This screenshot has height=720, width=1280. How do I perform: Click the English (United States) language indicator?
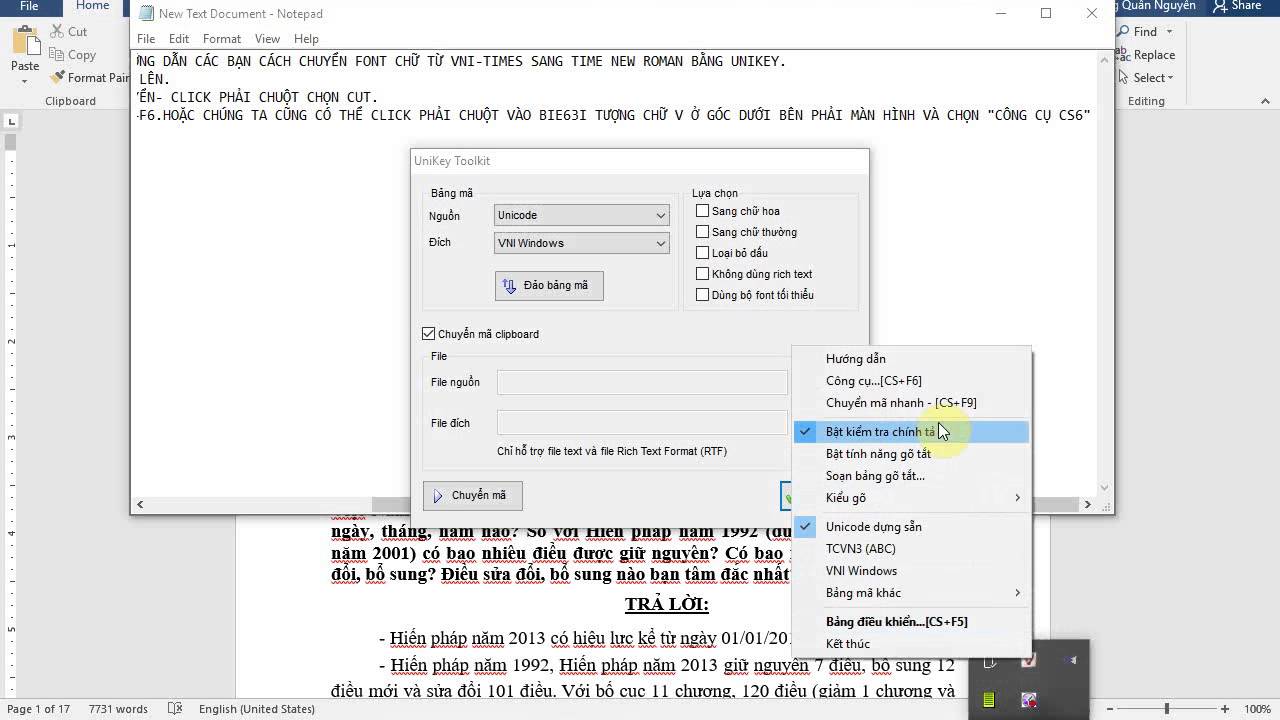(x=257, y=709)
